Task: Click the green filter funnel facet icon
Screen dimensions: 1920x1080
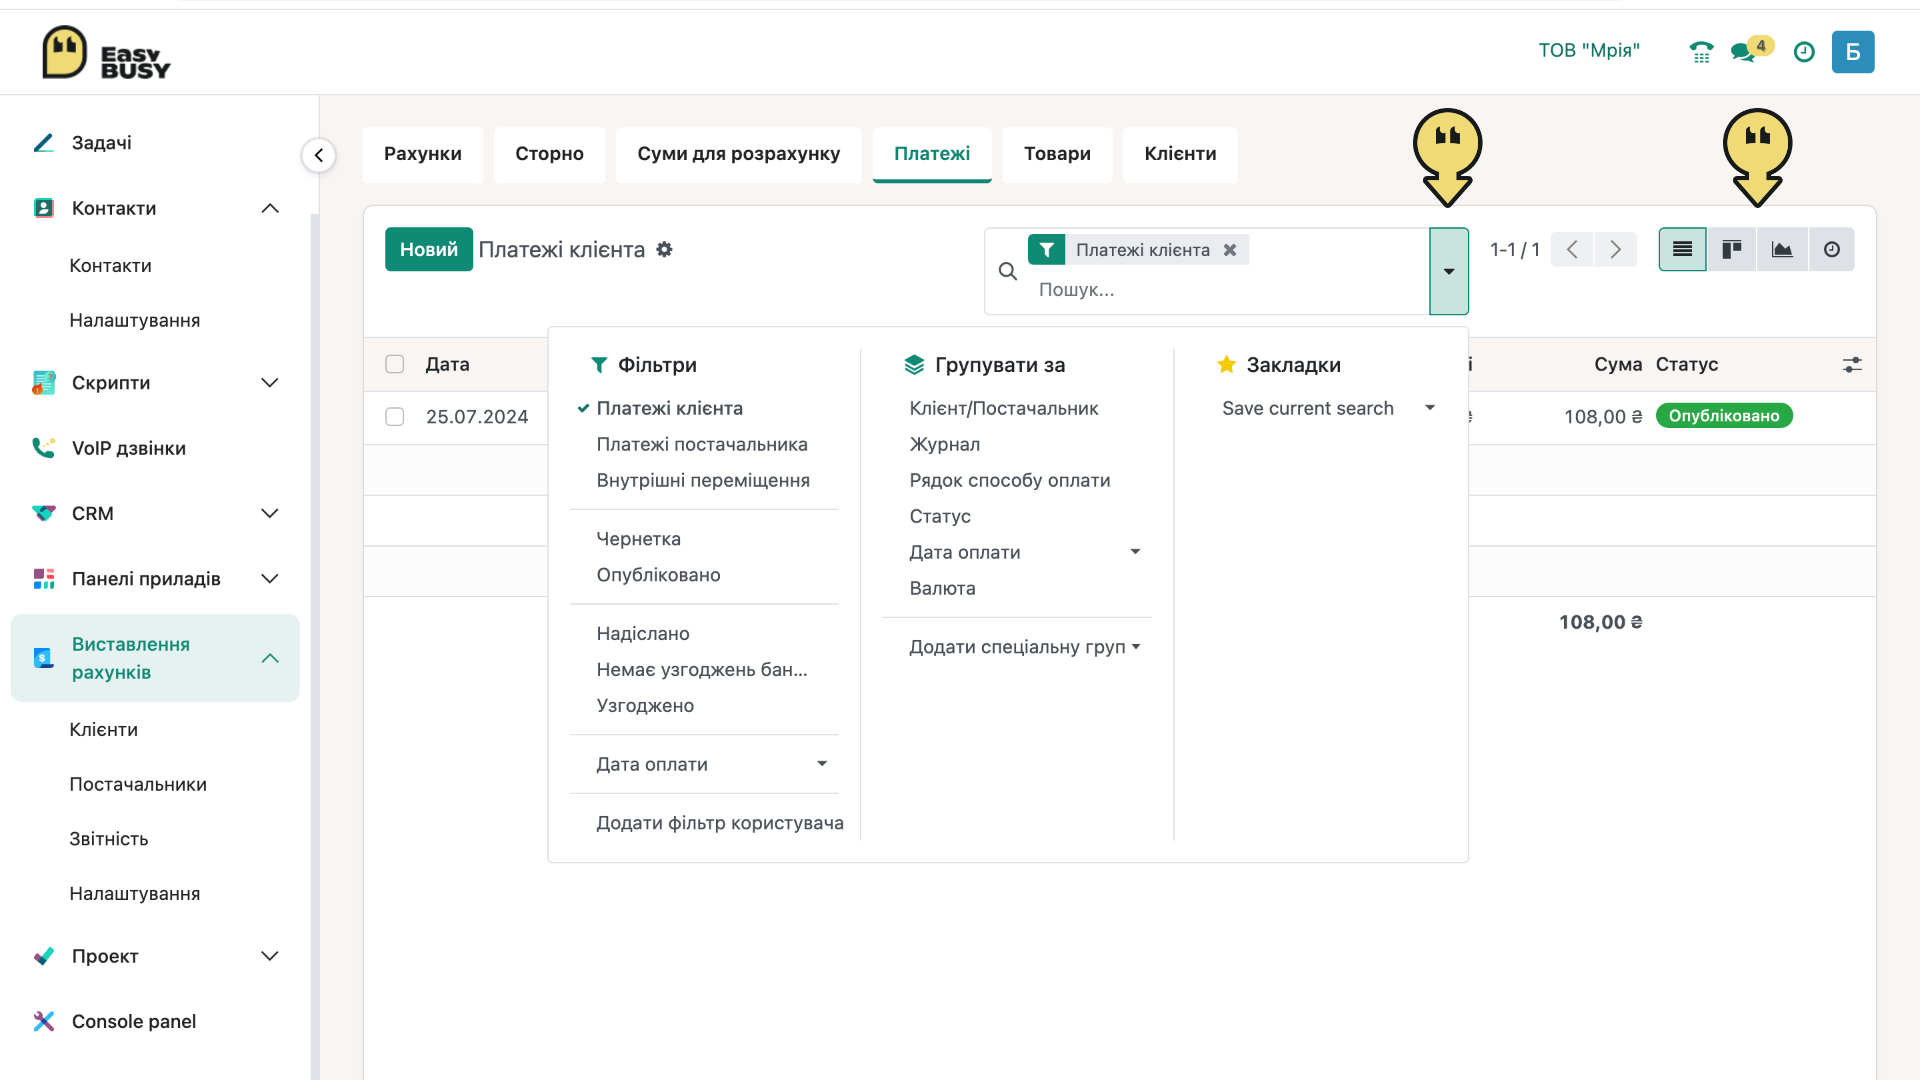Action: [1046, 250]
